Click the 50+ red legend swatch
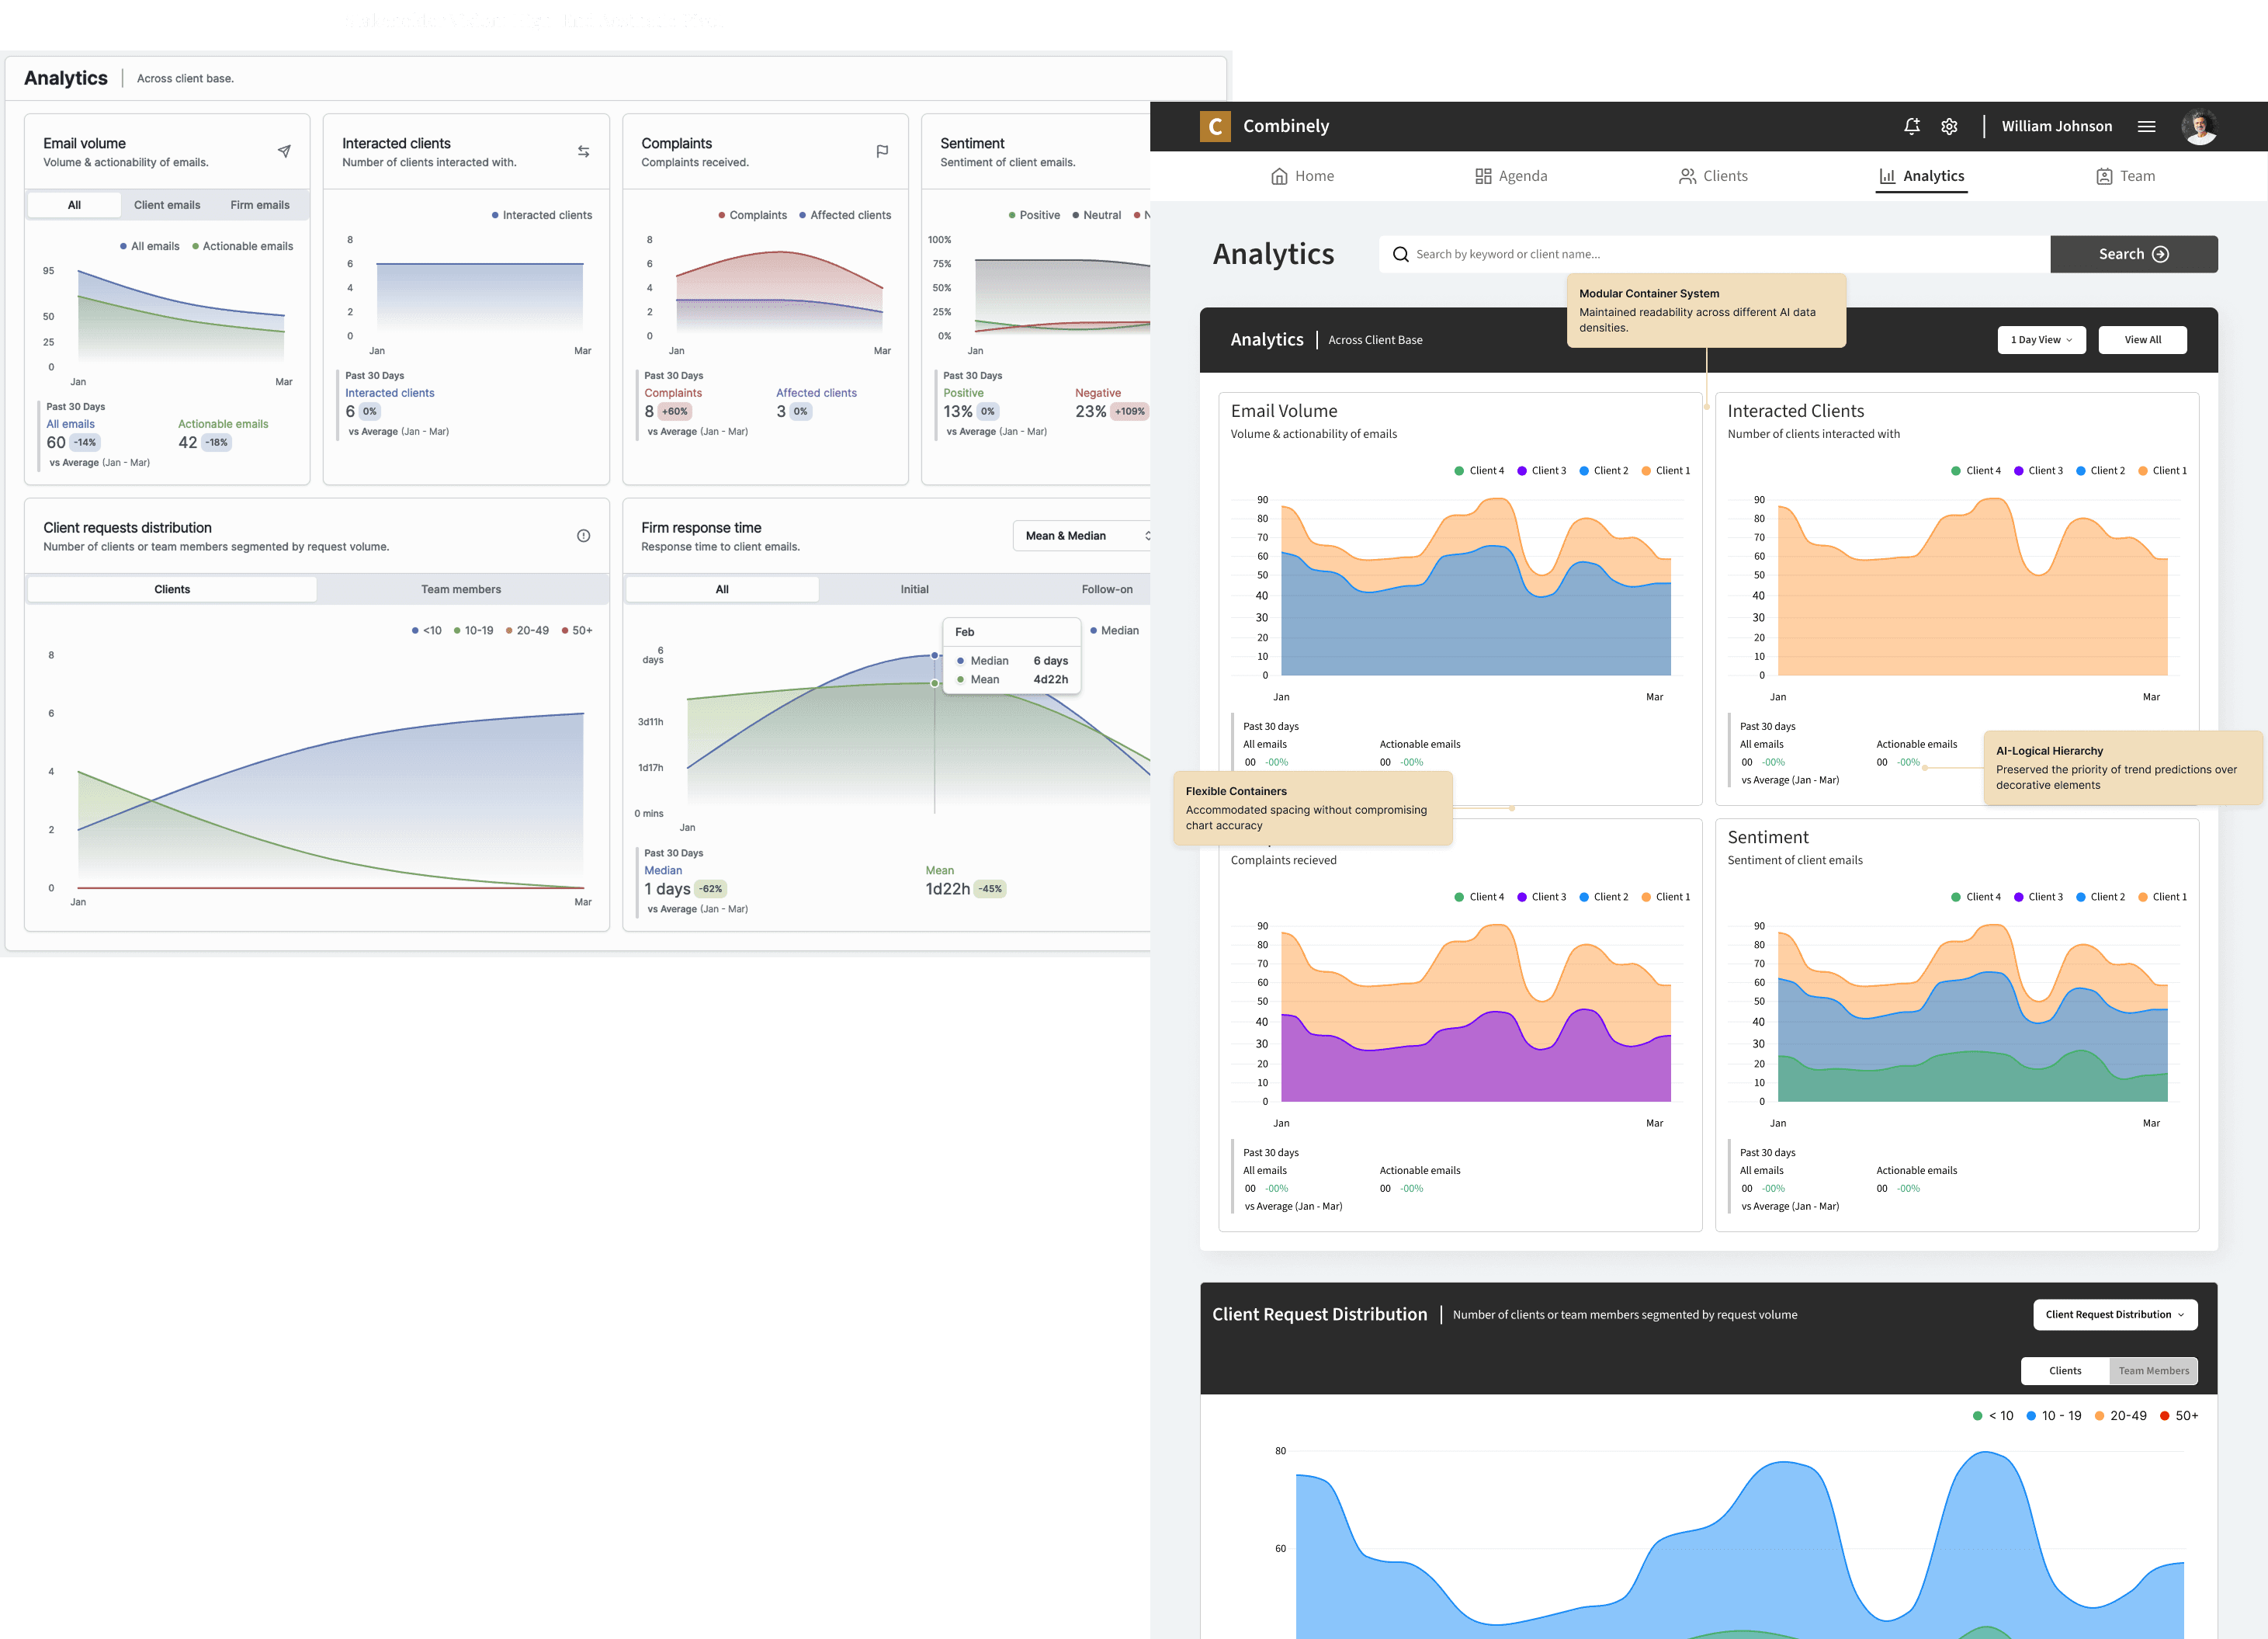This screenshot has height=1639, width=2268. pyautogui.click(x=2165, y=1416)
